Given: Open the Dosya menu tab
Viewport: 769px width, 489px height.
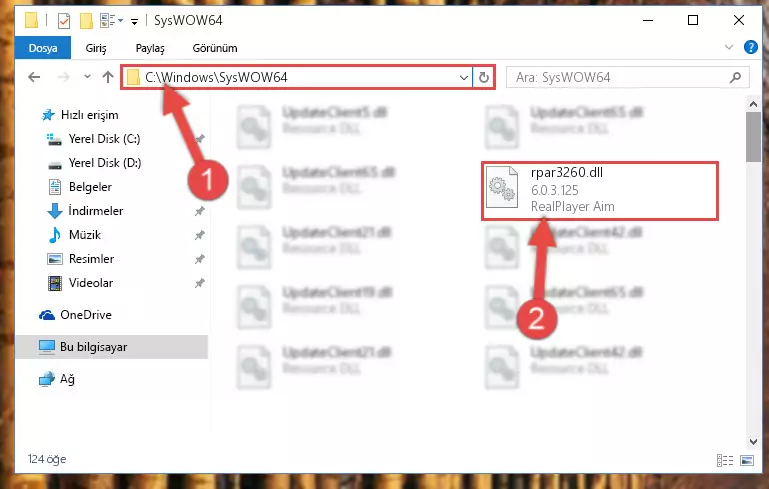Looking at the screenshot, I should click(43, 48).
